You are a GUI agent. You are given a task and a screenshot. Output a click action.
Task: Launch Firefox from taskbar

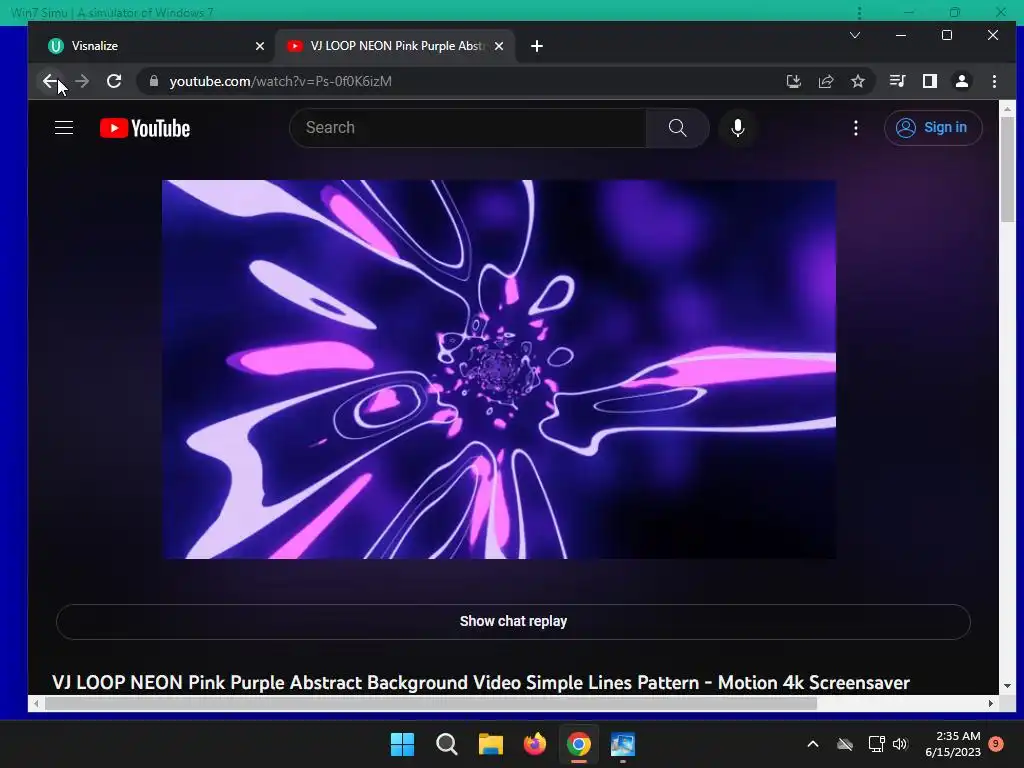point(535,744)
